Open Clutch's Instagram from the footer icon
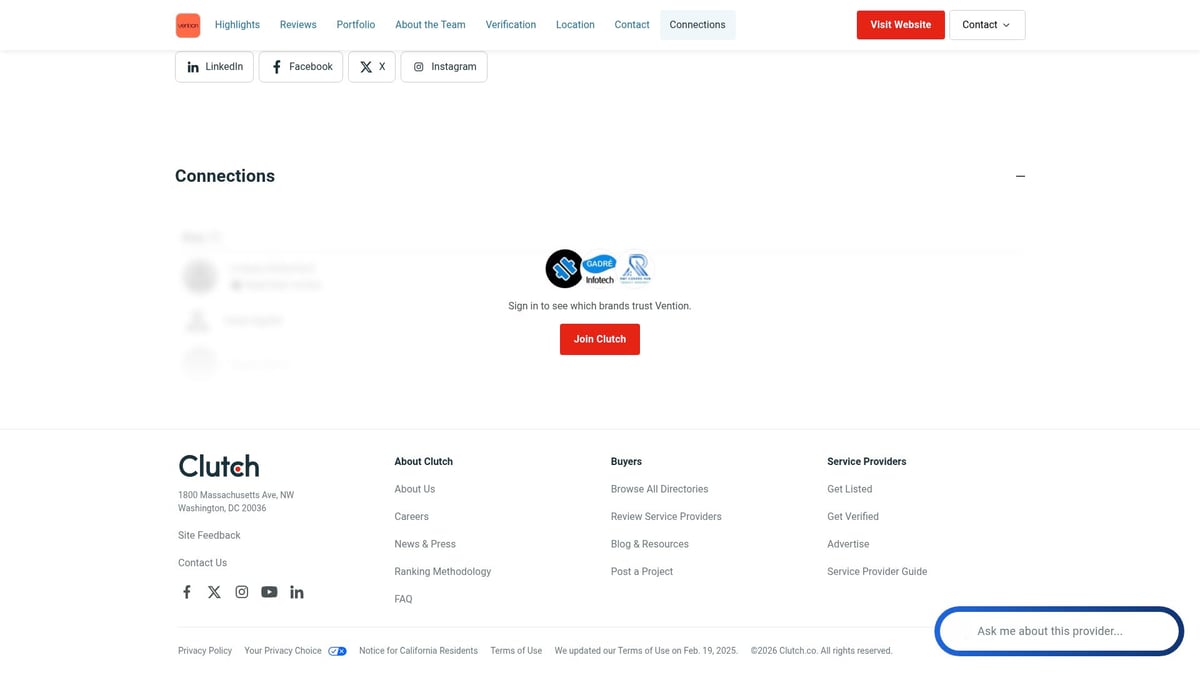Image resolution: width=1200 pixels, height=675 pixels. click(x=241, y=591)
